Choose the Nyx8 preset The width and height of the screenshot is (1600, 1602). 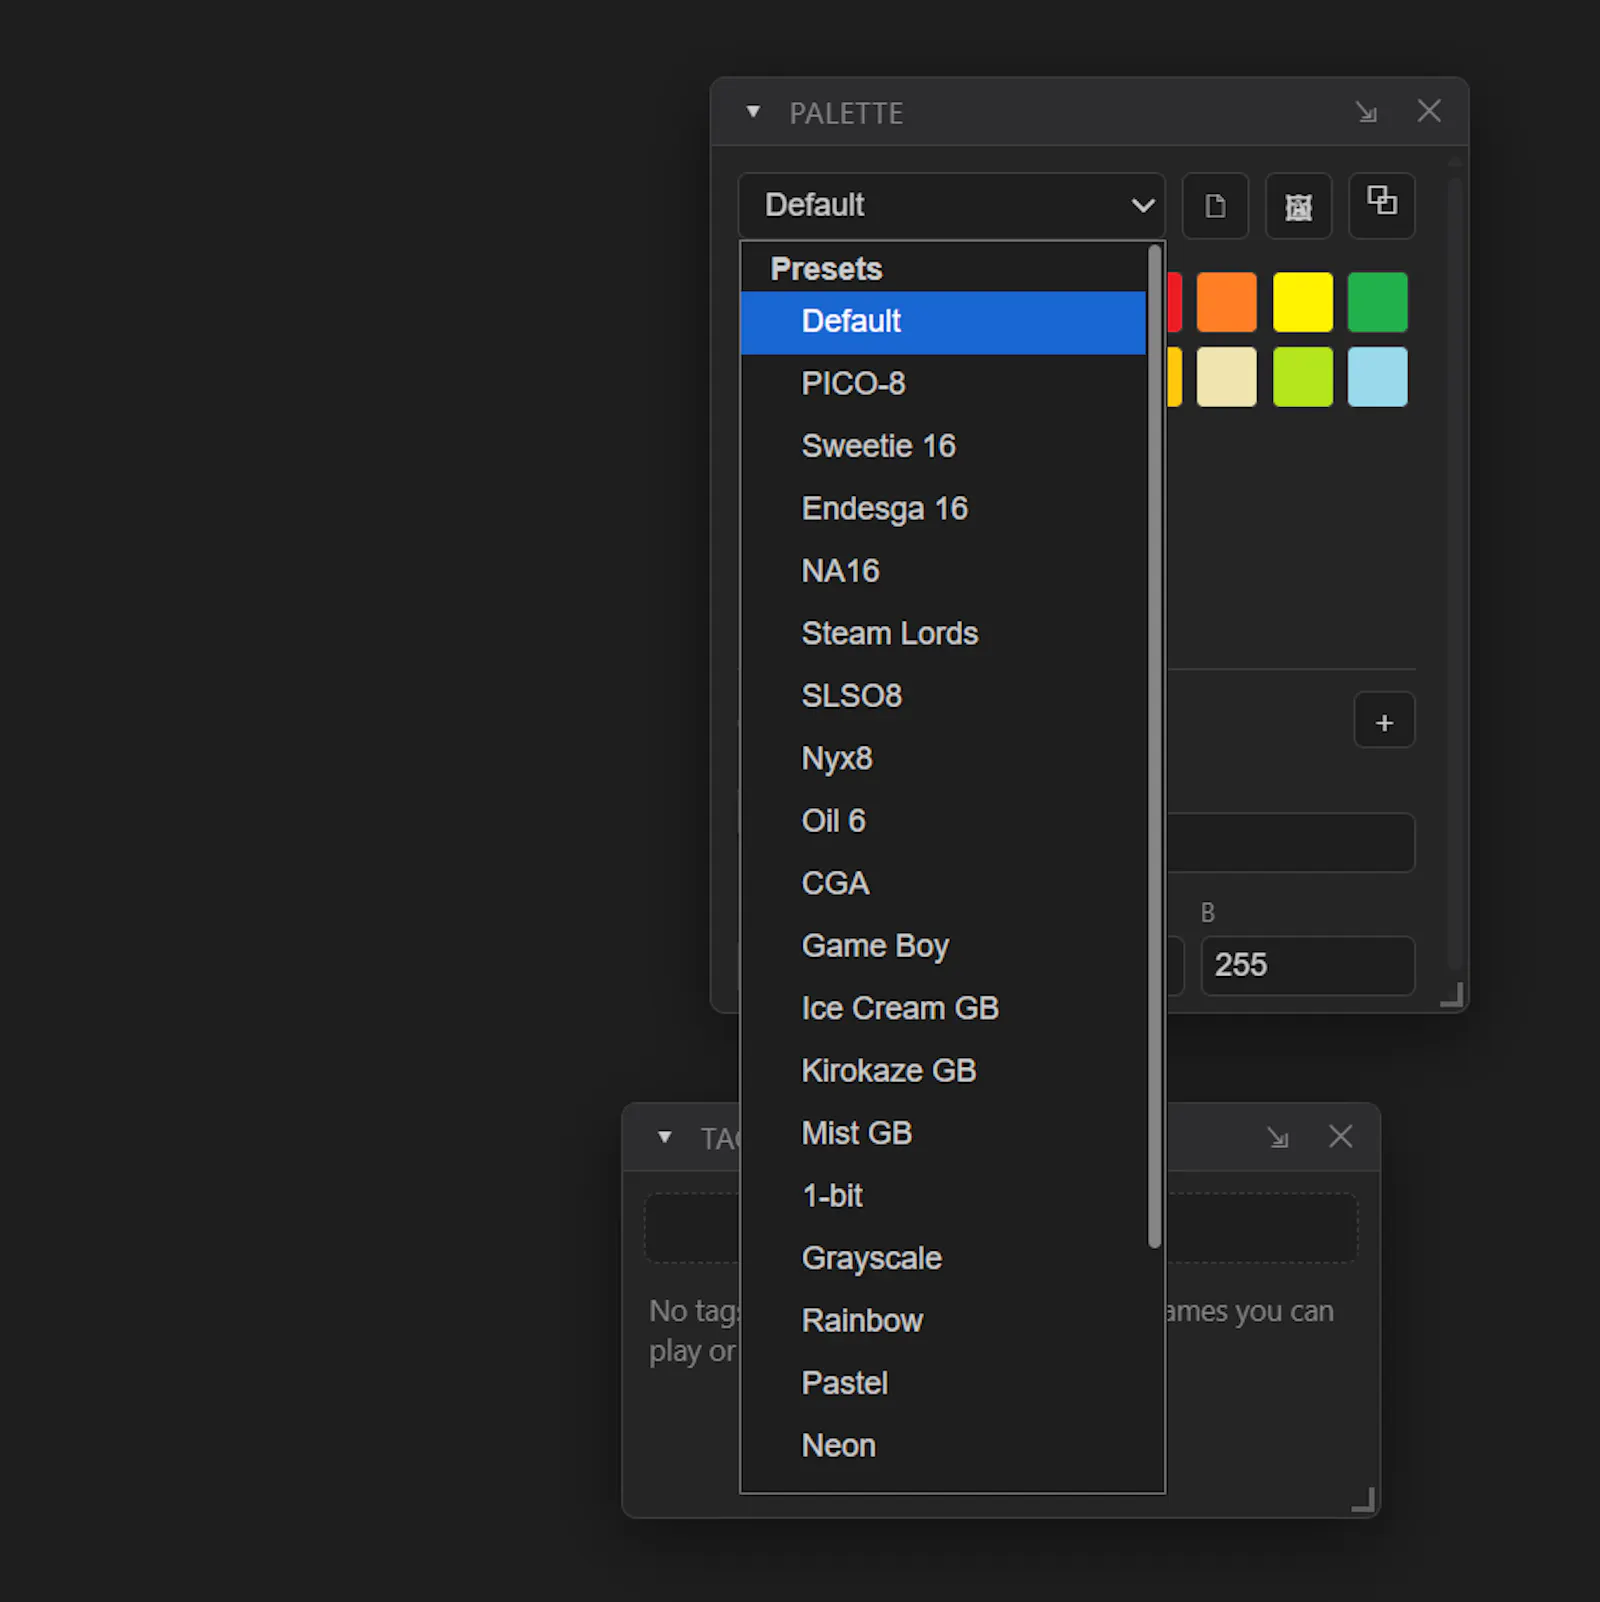pos(943,759)
